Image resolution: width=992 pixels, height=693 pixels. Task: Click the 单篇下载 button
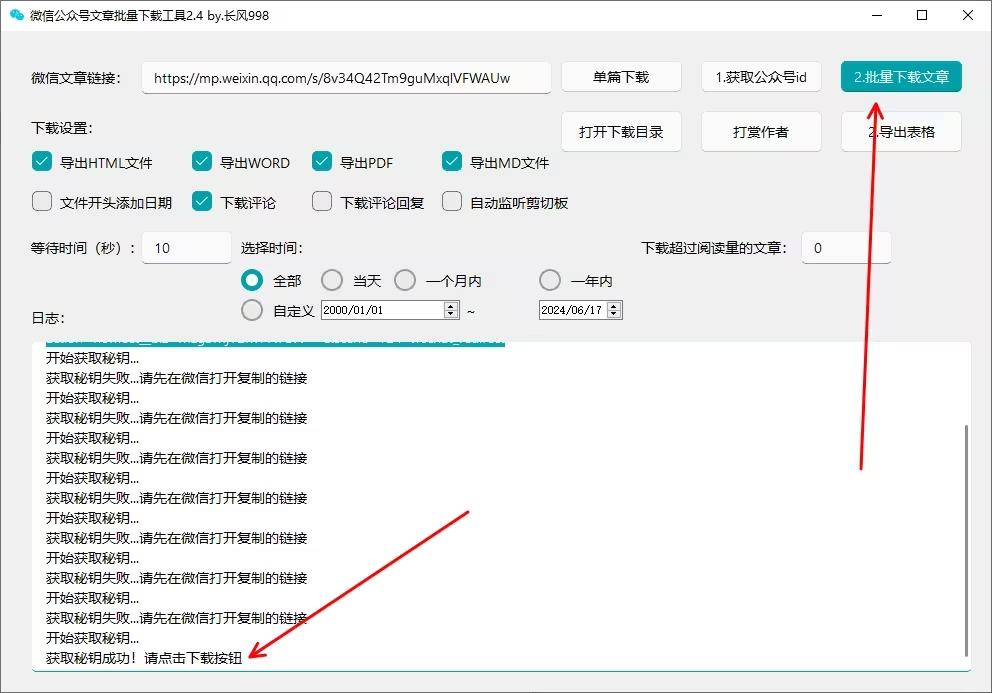click(621, 77)
